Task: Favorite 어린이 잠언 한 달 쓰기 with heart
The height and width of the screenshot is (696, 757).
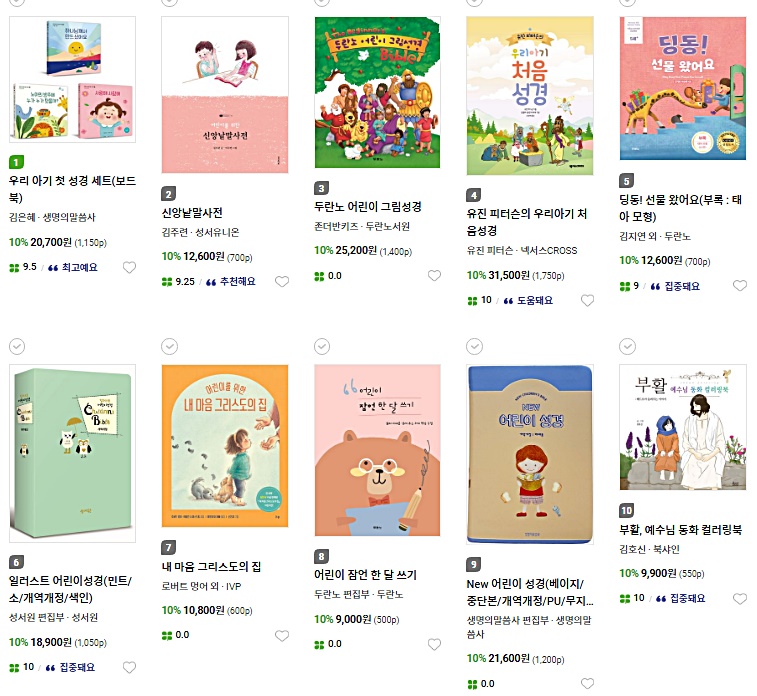Action: (435, 644)
